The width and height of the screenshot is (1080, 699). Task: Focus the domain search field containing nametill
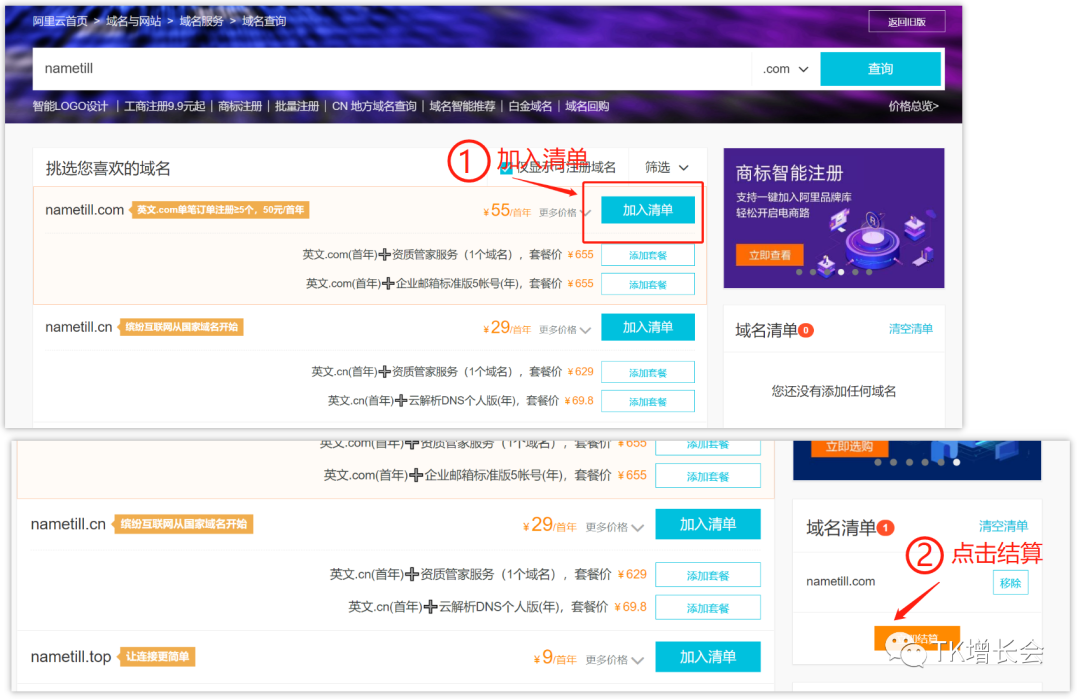(x=391, y=69)
